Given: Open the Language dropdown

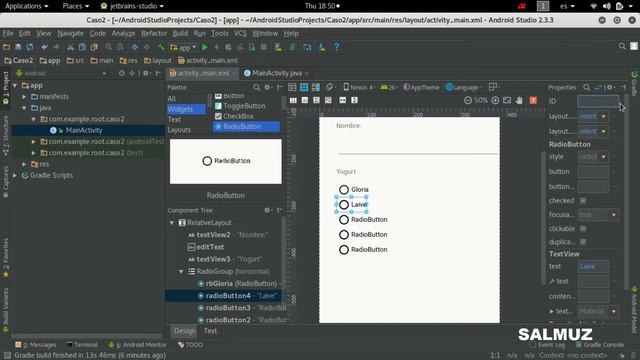Looking at the screenshot, I should click(463, 87).
